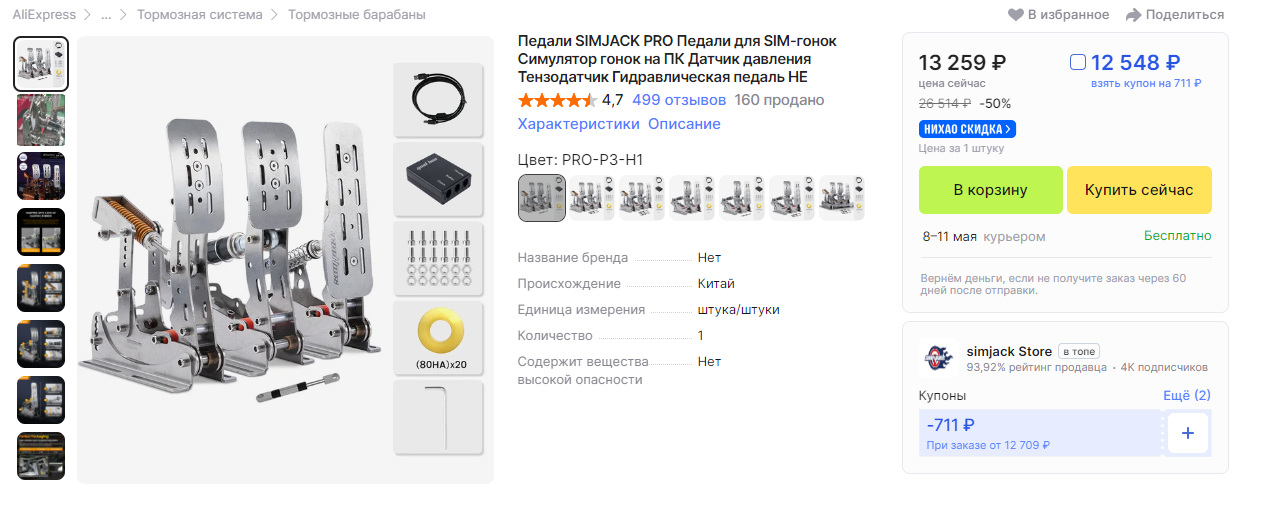1286x511 pixels.
Task: Click the star rating icons
Action: [557, 100]
